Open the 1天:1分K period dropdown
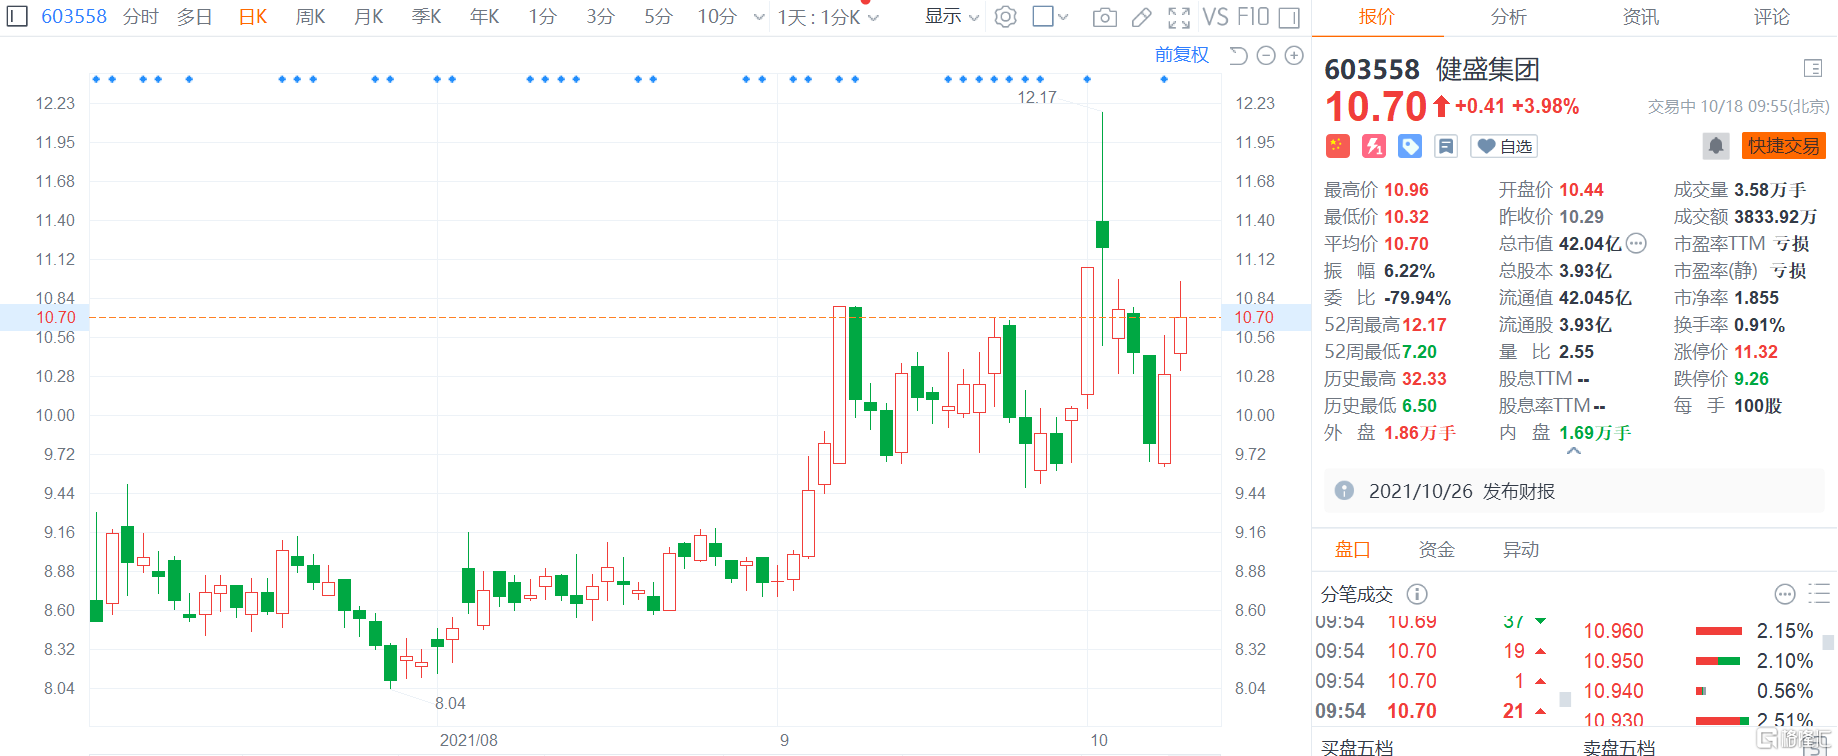This screenshot has height=756, width=1838. pos(828,17)
